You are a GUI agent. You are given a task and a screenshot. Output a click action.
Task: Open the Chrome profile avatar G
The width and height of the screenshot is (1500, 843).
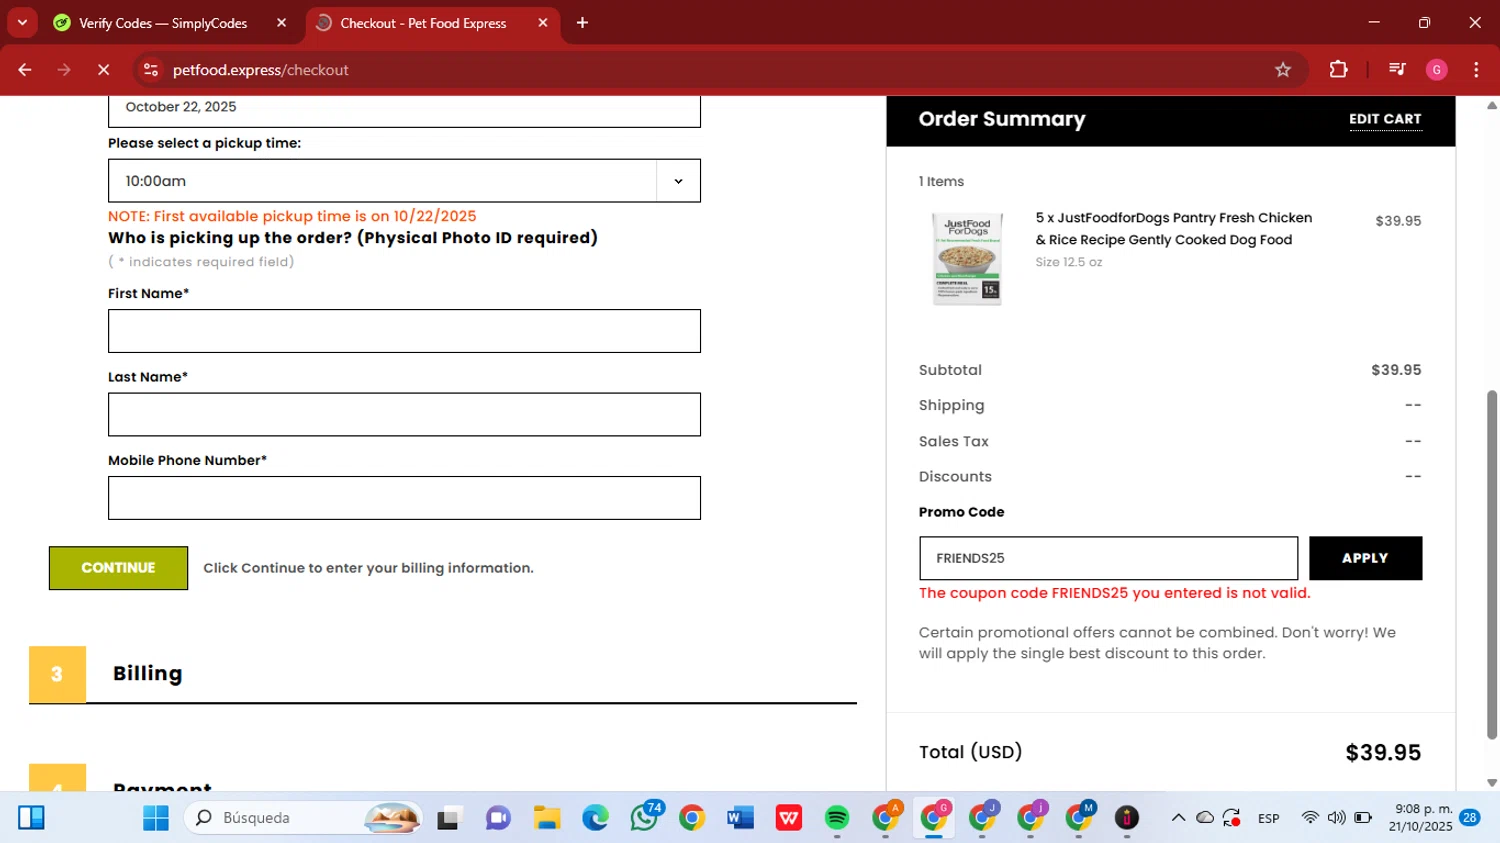point(1437,70)
